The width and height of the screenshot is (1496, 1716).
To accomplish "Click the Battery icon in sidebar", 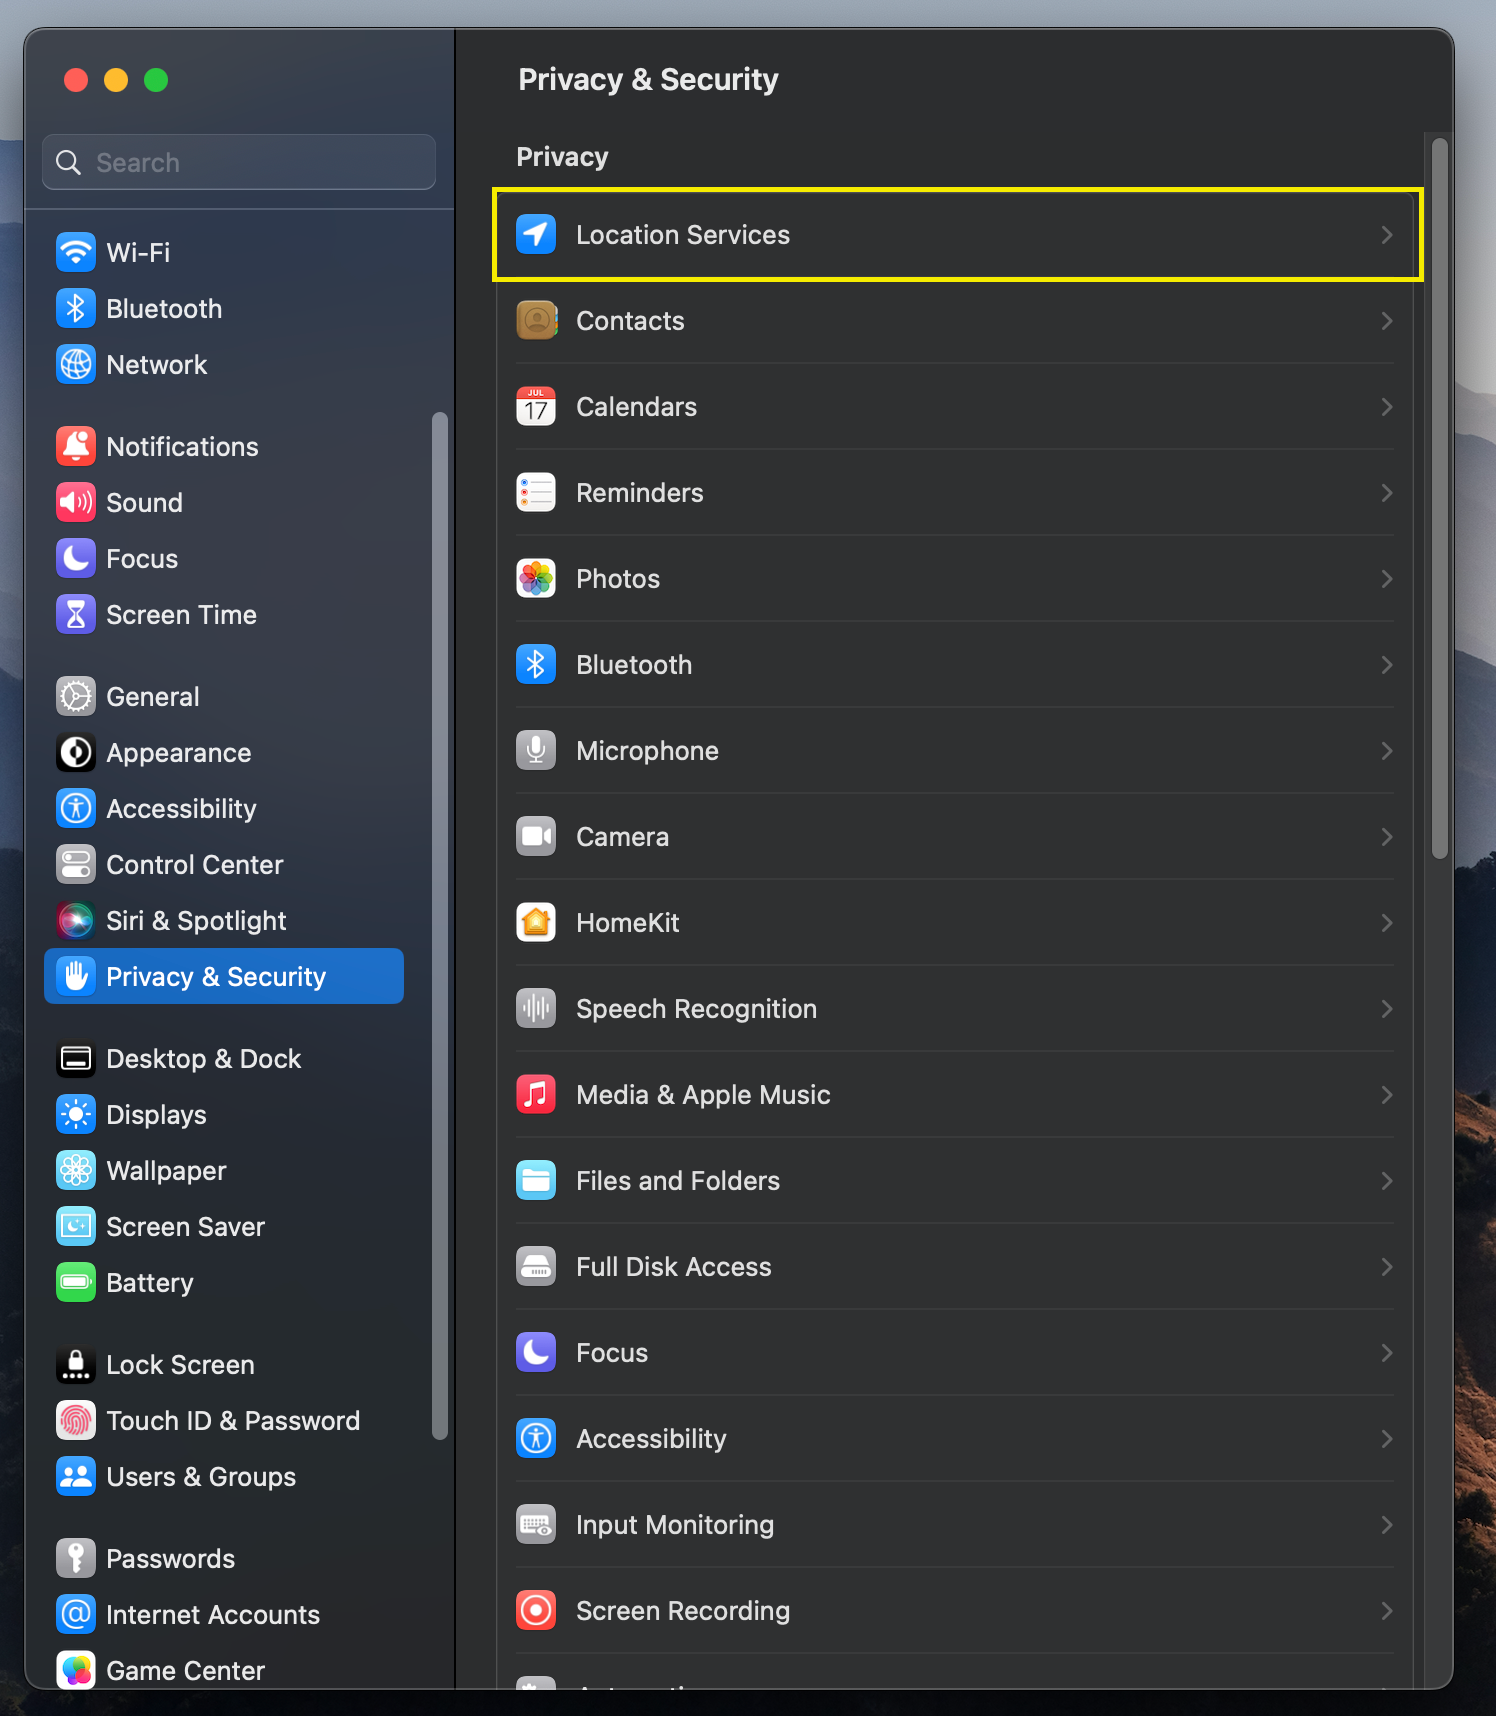I will [x=76, y=1282].
